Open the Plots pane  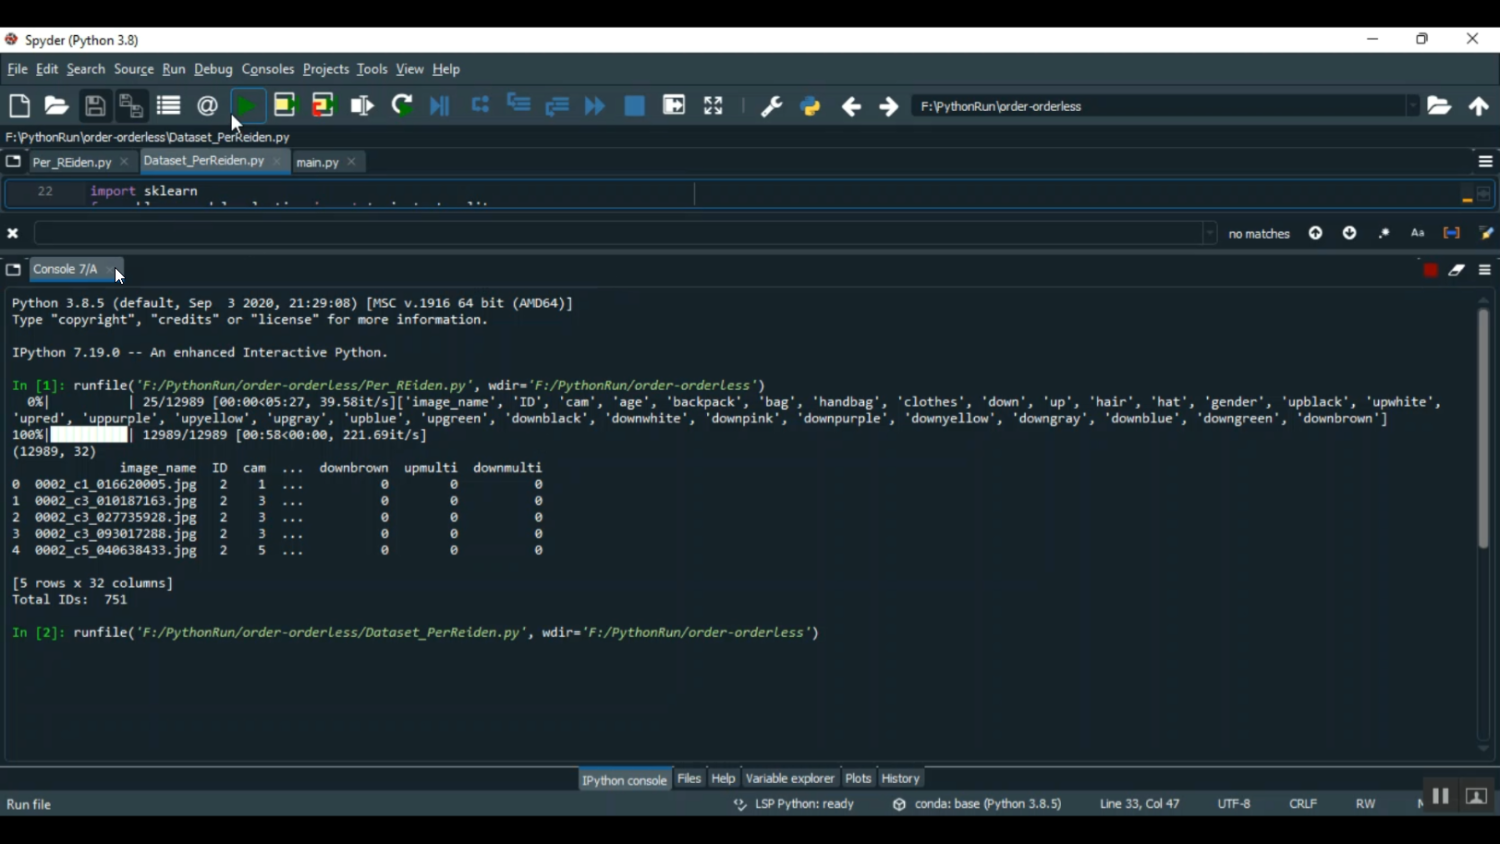[858, 778]
